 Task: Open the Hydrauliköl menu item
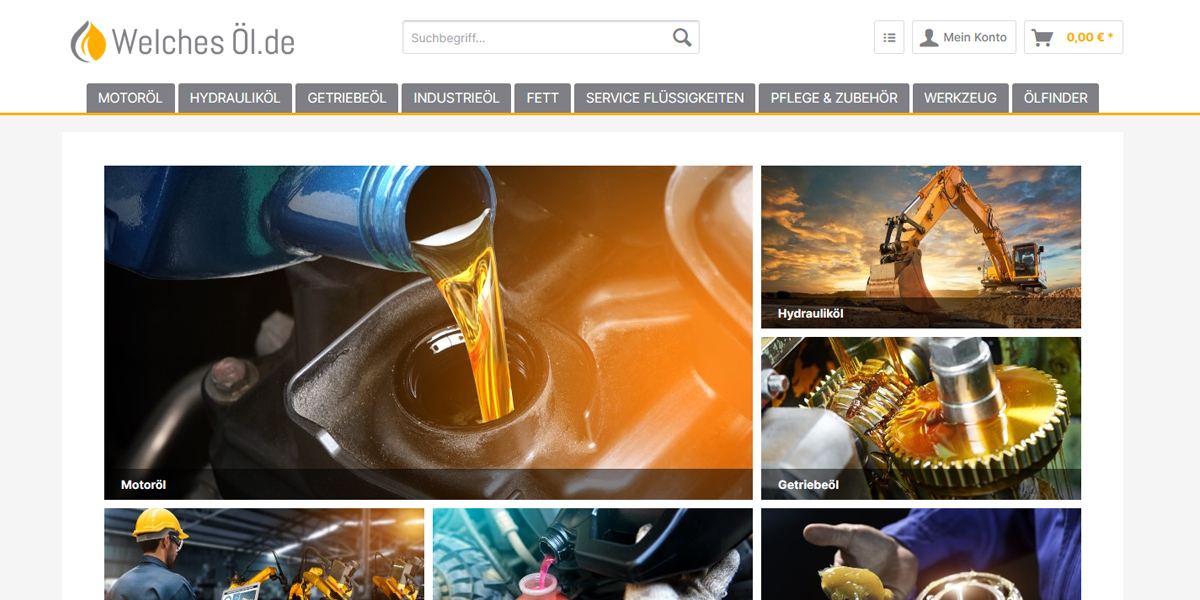coord(235,98)
